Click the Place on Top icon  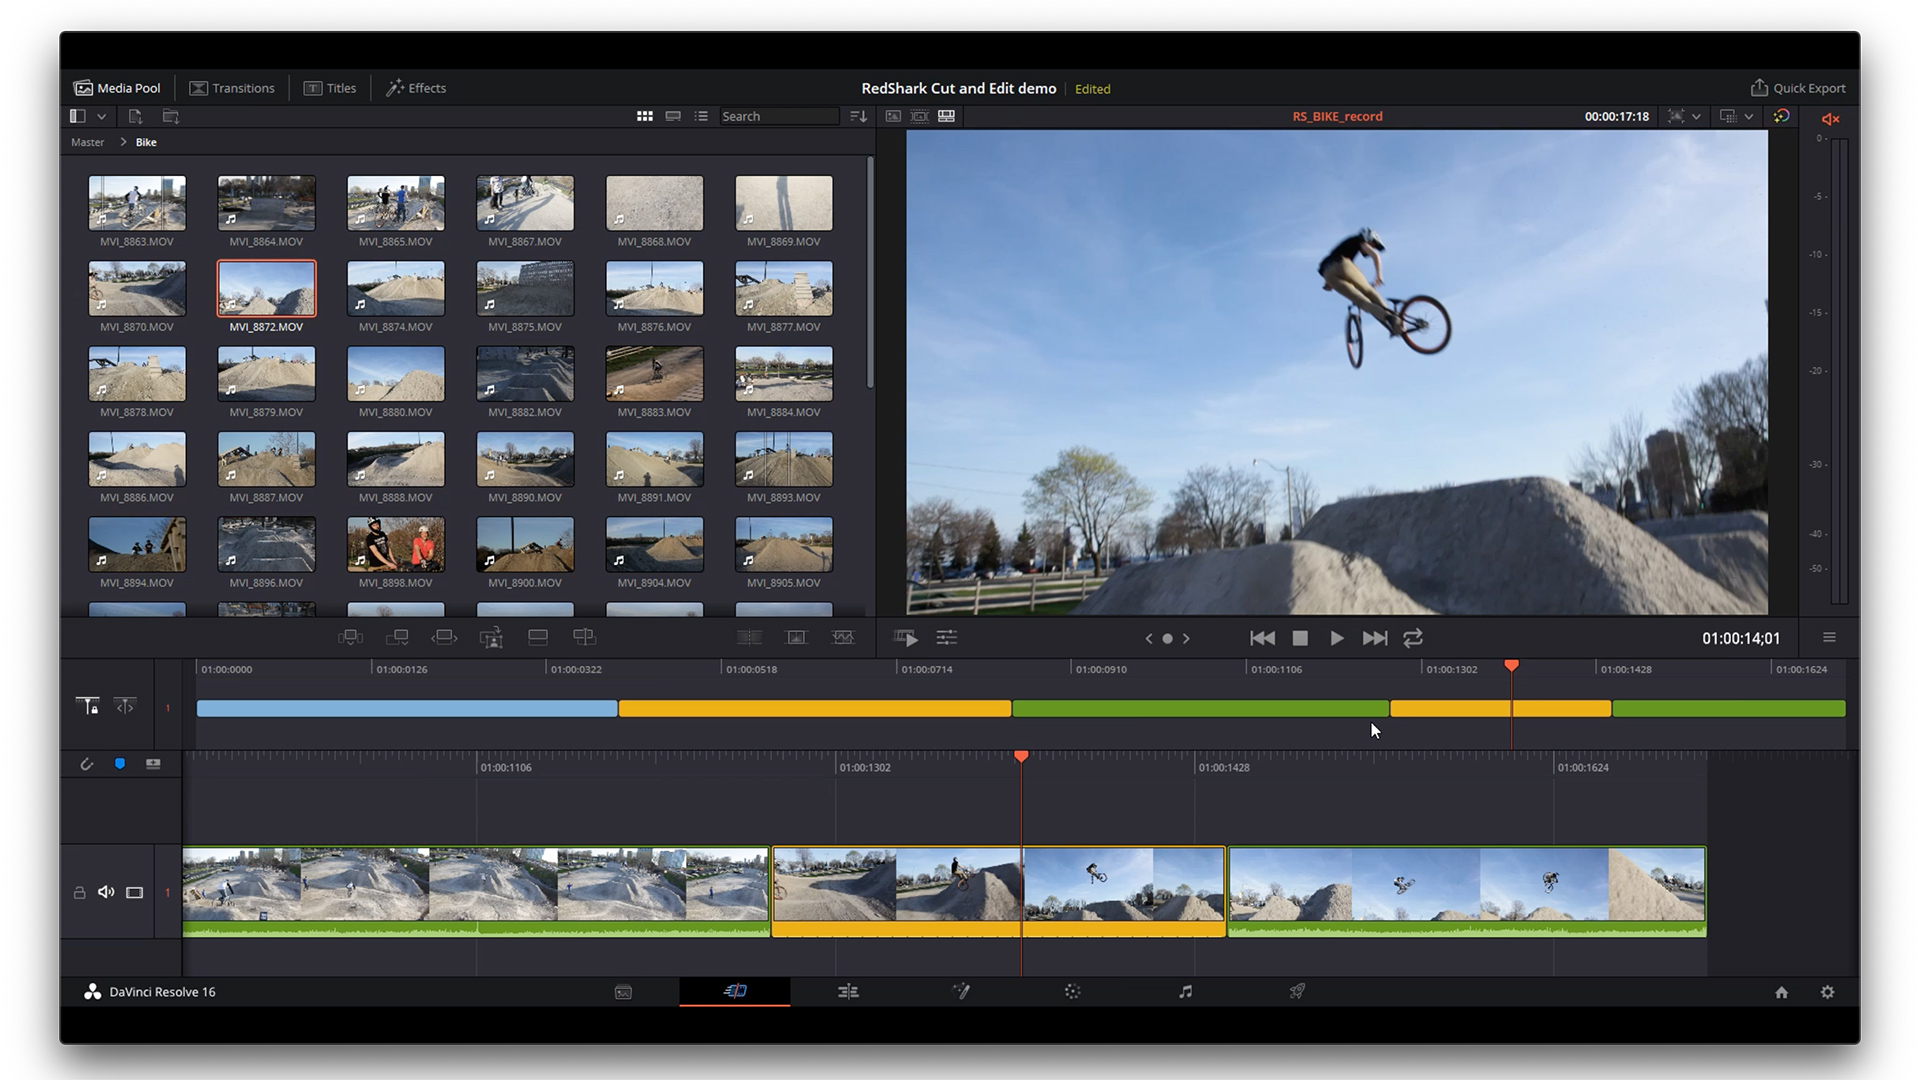coord(538,637)
